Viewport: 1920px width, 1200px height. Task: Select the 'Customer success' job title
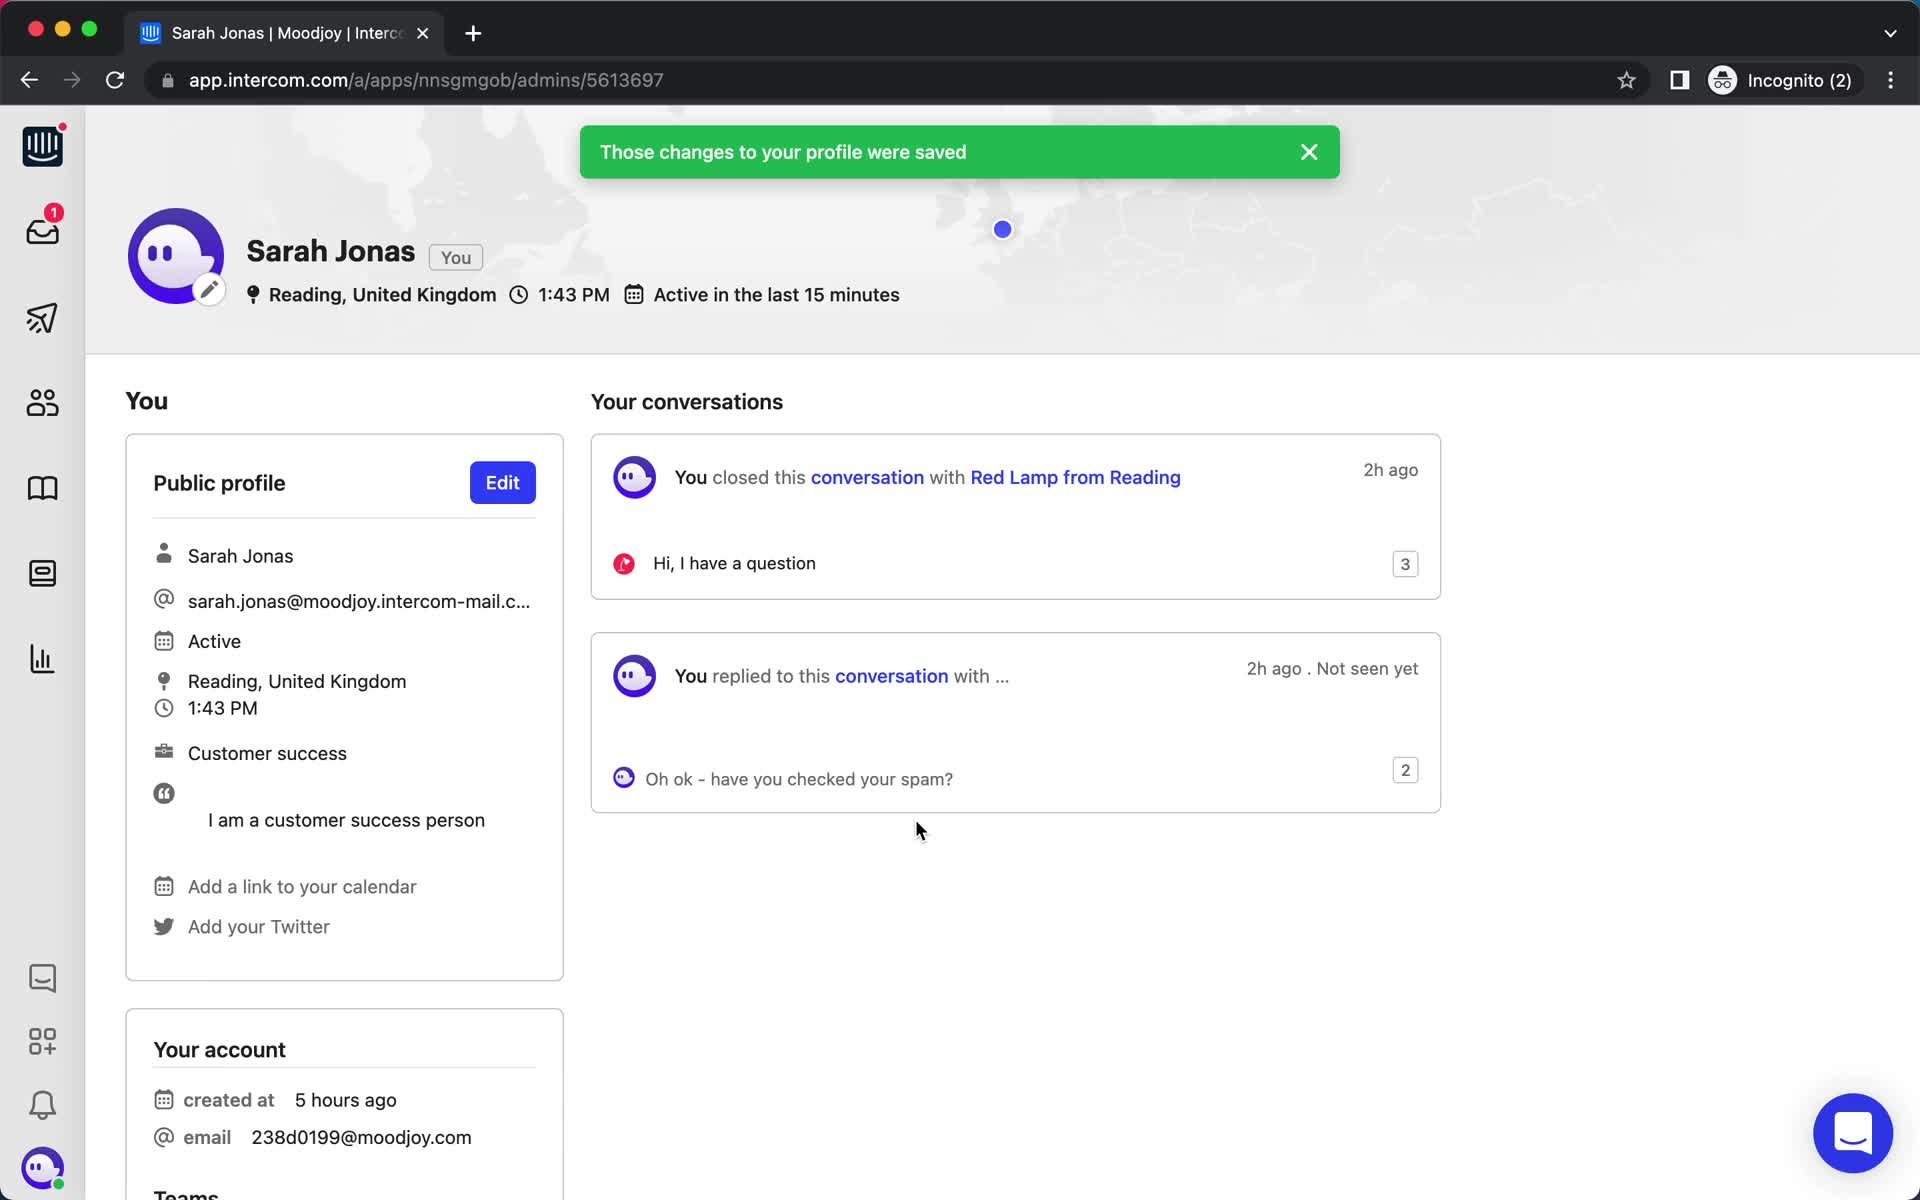point(267,754)
